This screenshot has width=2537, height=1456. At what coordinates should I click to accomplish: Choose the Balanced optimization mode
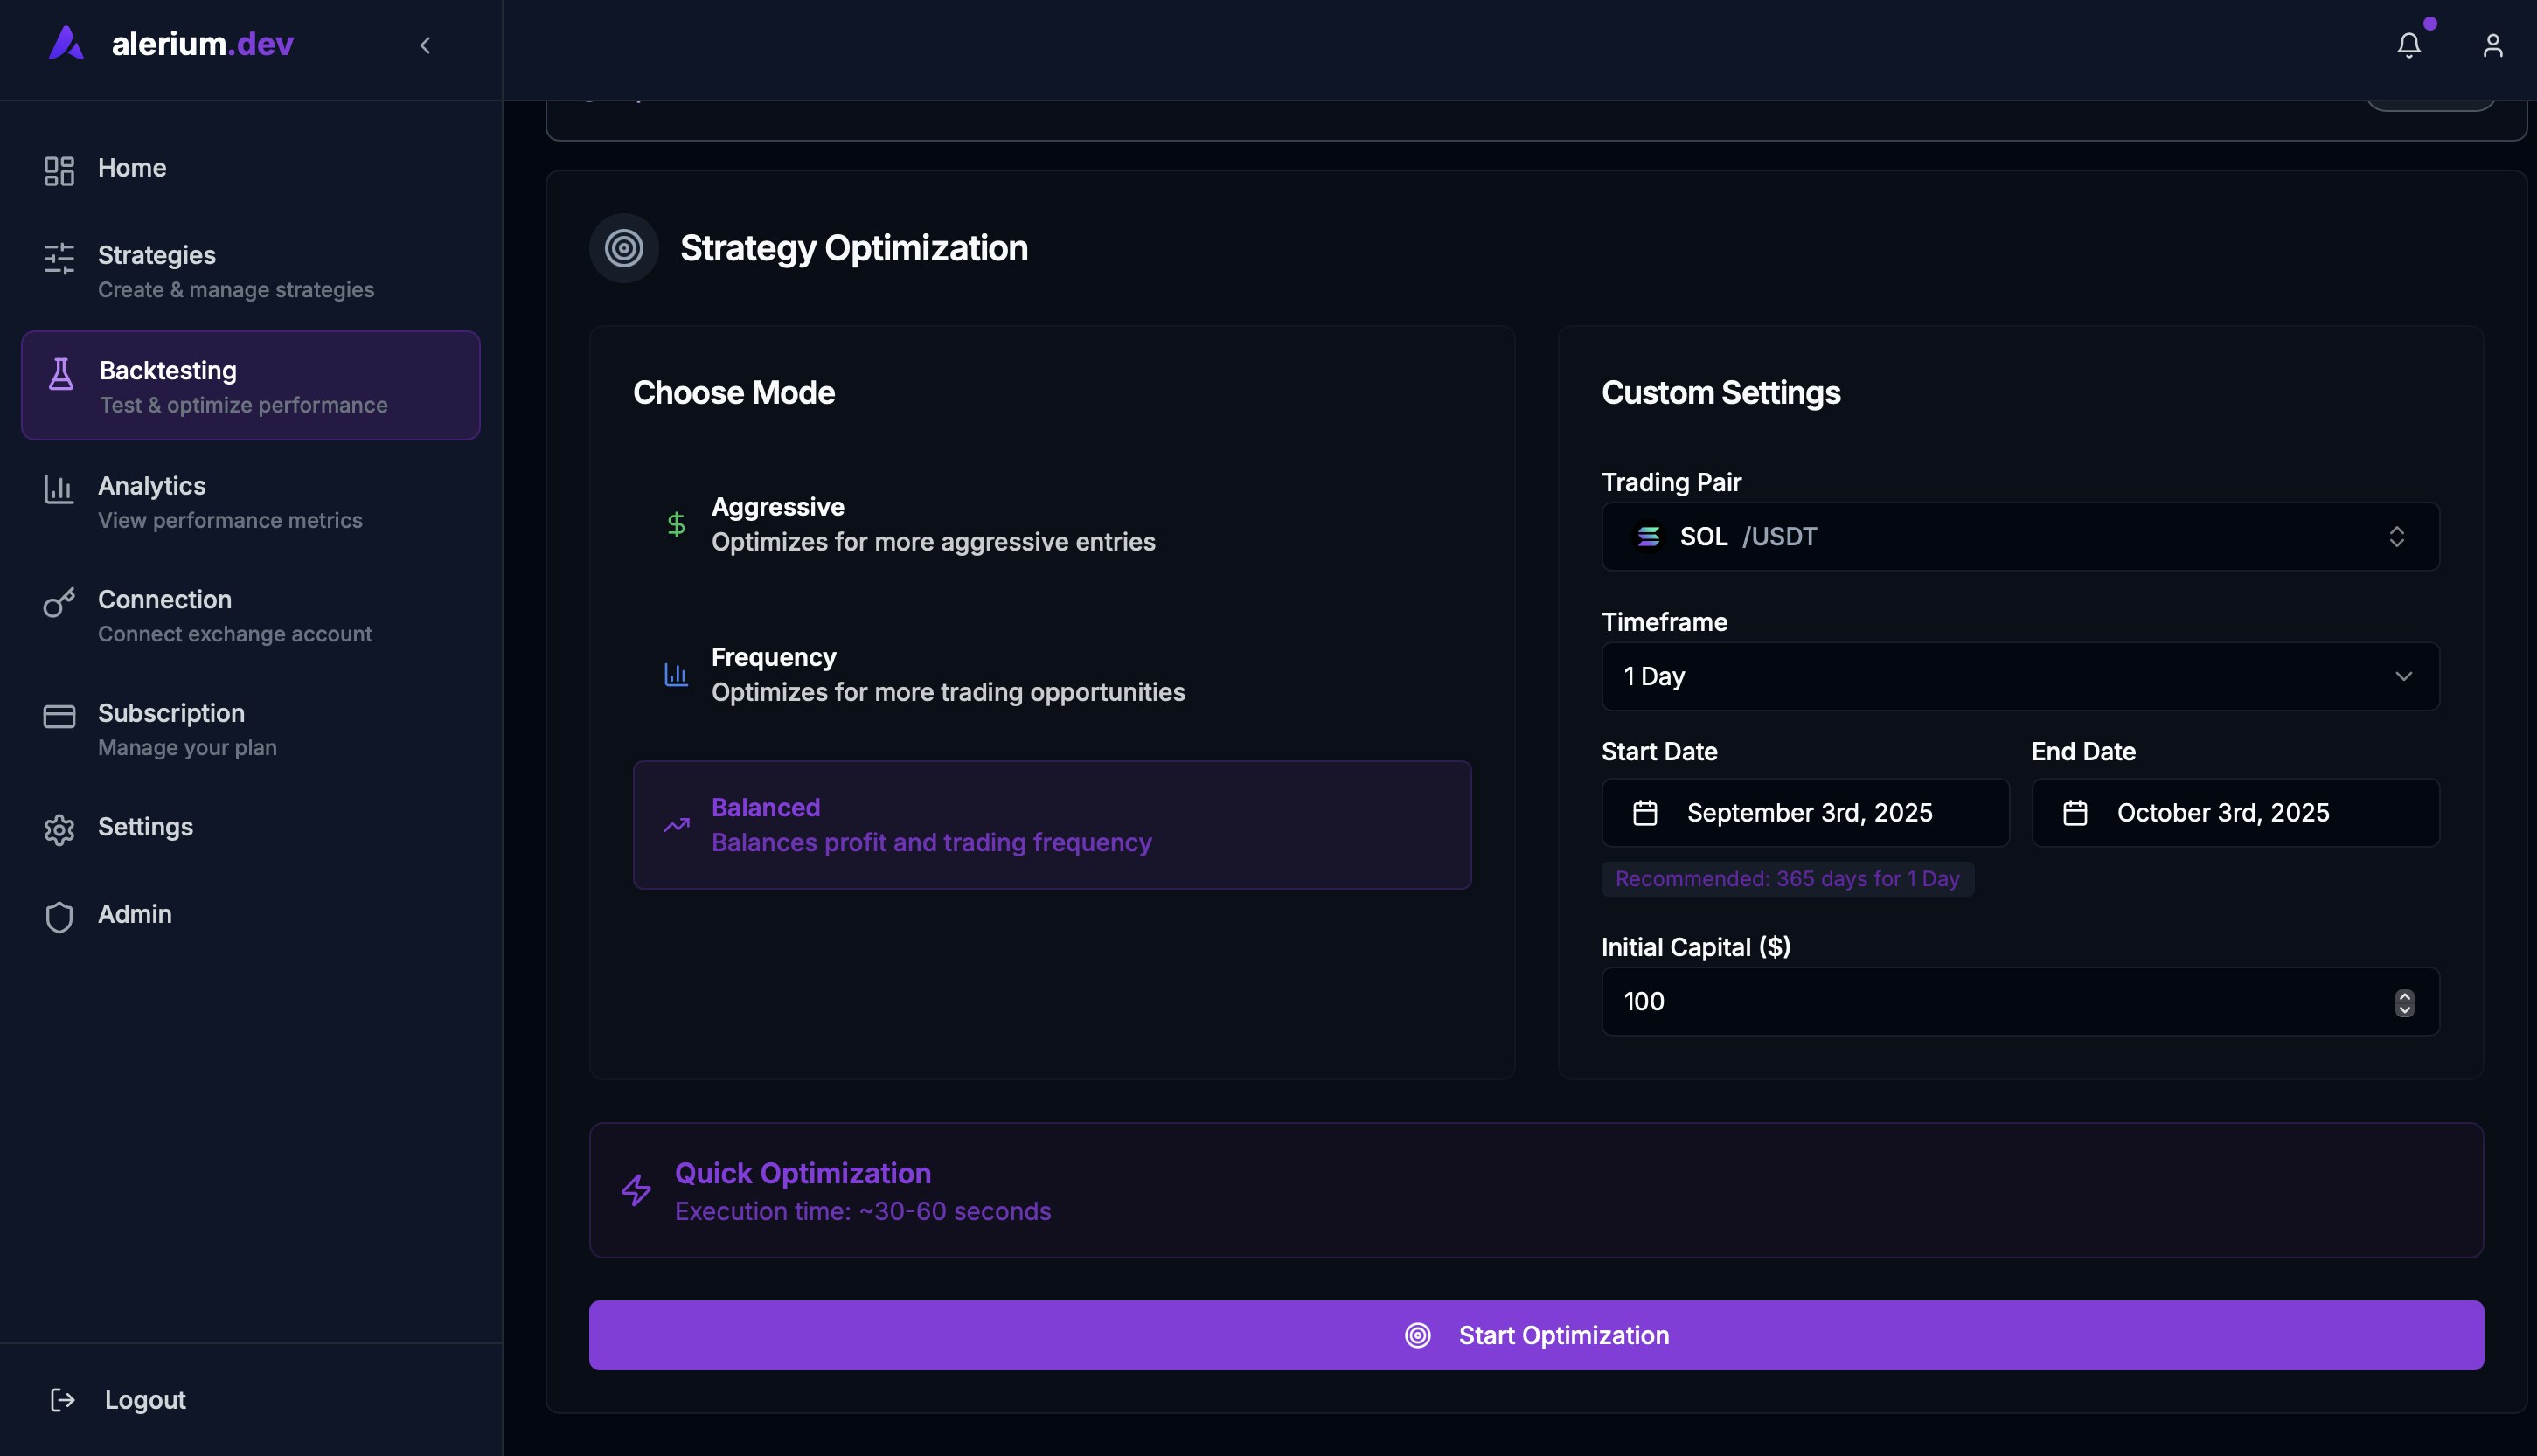tap(1051, 825)
